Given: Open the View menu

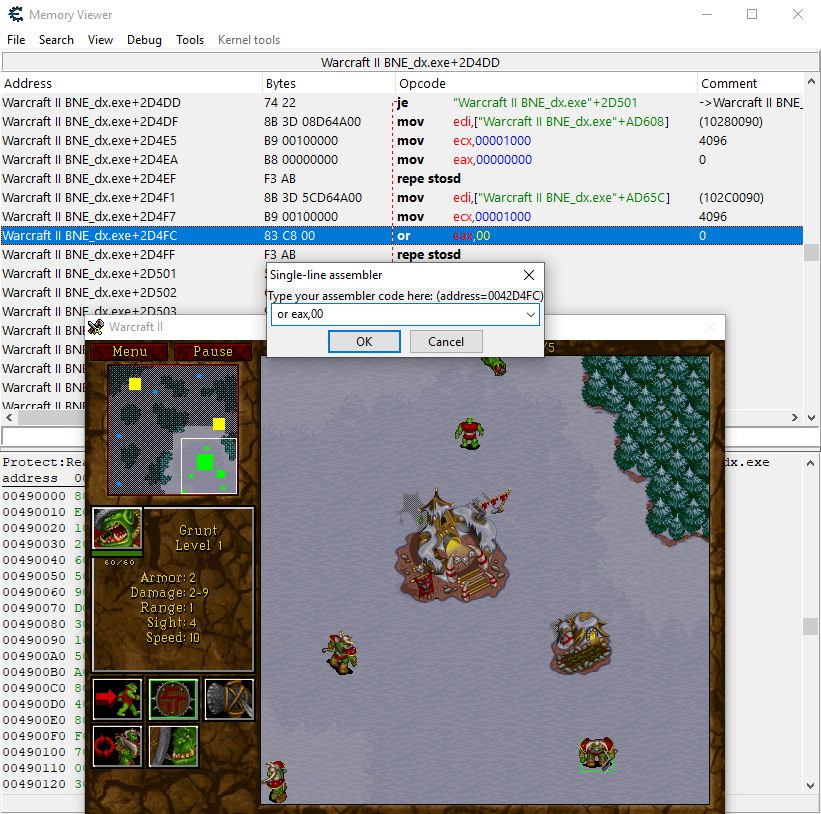Looking at the screenshot, I should [x=100, y=40].
